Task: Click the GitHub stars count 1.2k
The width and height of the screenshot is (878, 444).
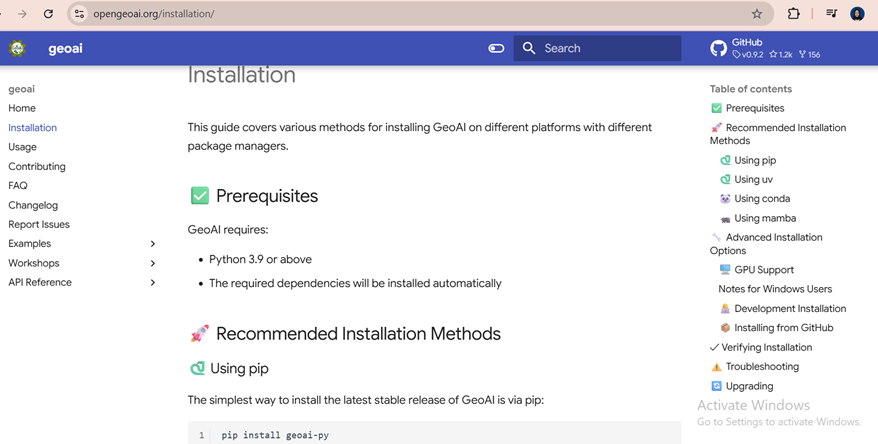Action: click(x=781, y=54)
